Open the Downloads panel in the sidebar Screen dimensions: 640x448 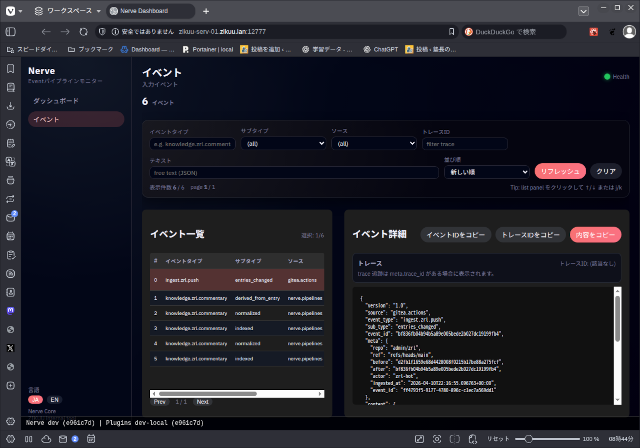click(10, 106)
